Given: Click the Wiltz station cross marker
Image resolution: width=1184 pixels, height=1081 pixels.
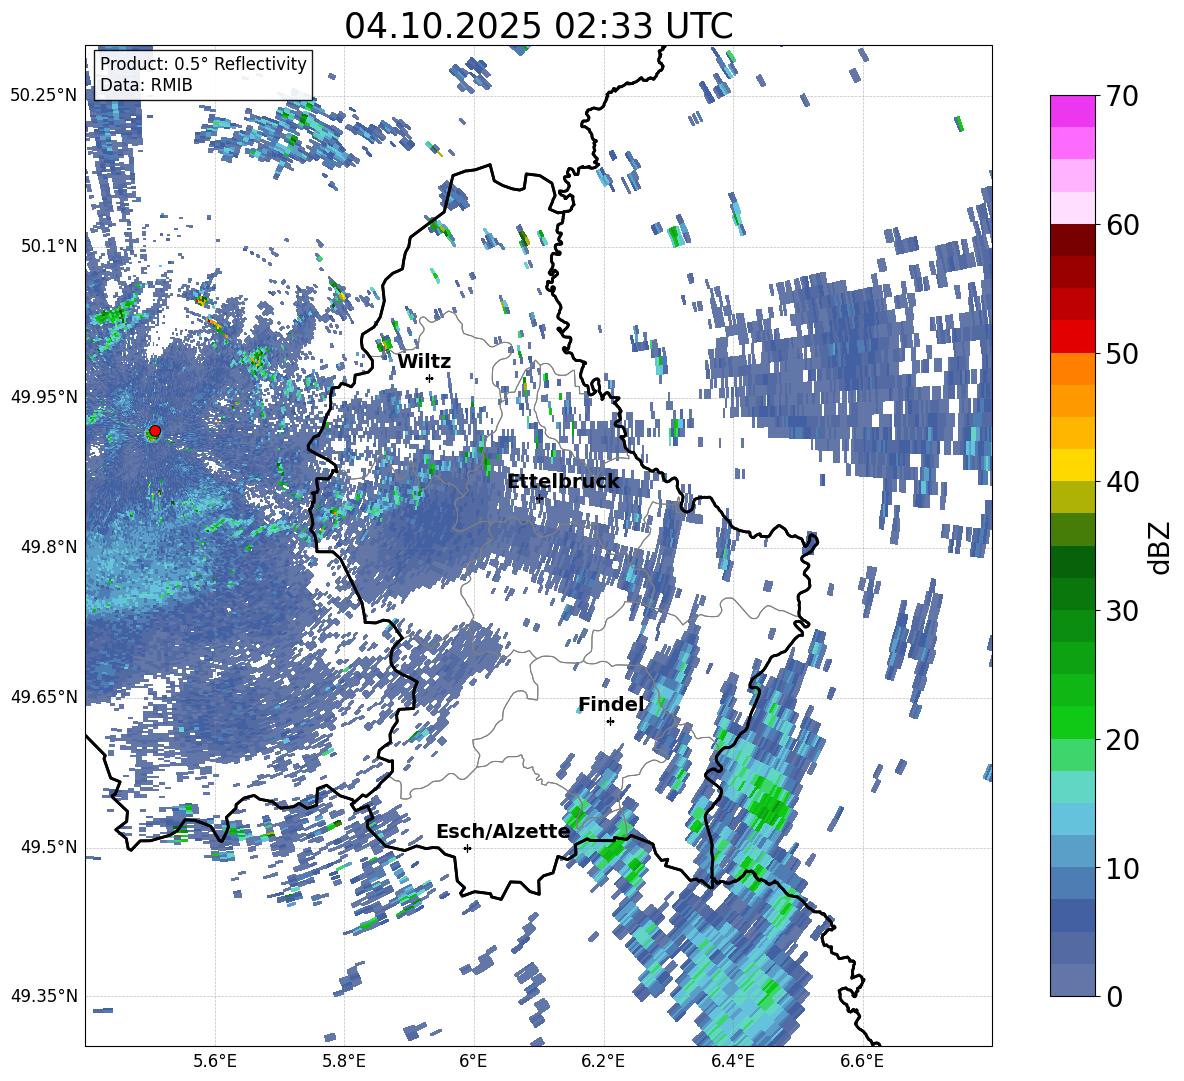Looking at the screenshot, I should click(430, 378).
